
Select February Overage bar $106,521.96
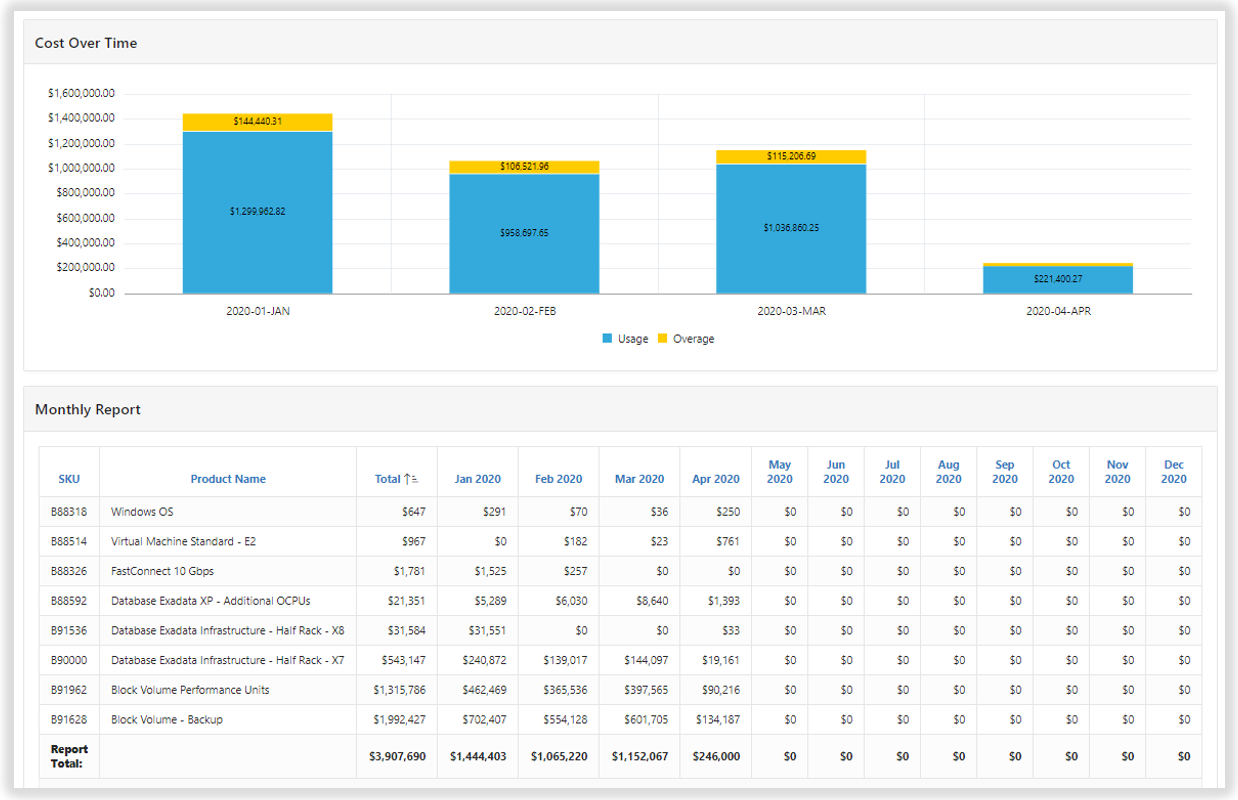[x=524, y=167]
